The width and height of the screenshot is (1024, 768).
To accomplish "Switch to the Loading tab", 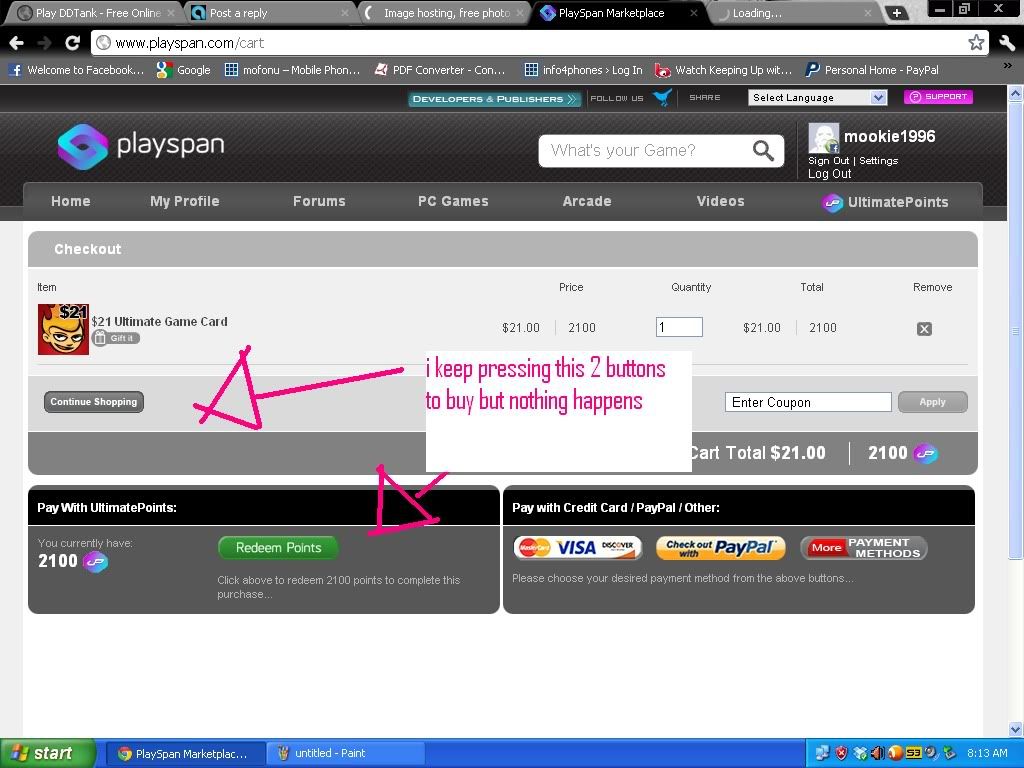I will tap(793, 13).
